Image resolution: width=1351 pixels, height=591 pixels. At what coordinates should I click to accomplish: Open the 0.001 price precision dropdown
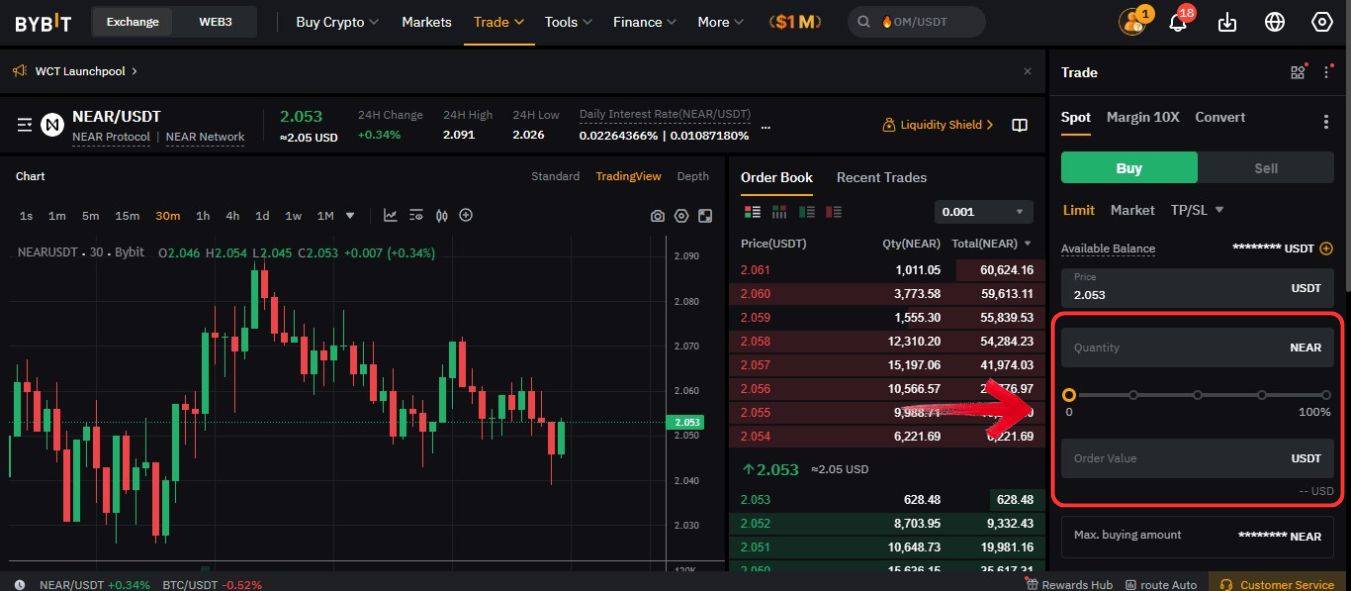tap(983, 212)
